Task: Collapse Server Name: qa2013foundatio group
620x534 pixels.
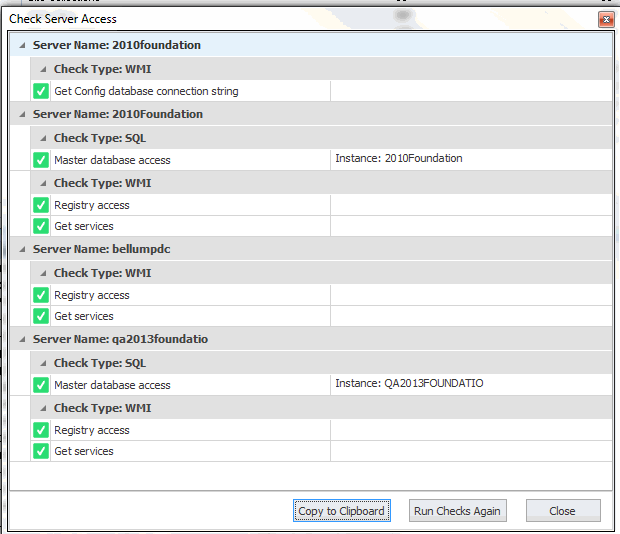Action: tap(23, 340)
